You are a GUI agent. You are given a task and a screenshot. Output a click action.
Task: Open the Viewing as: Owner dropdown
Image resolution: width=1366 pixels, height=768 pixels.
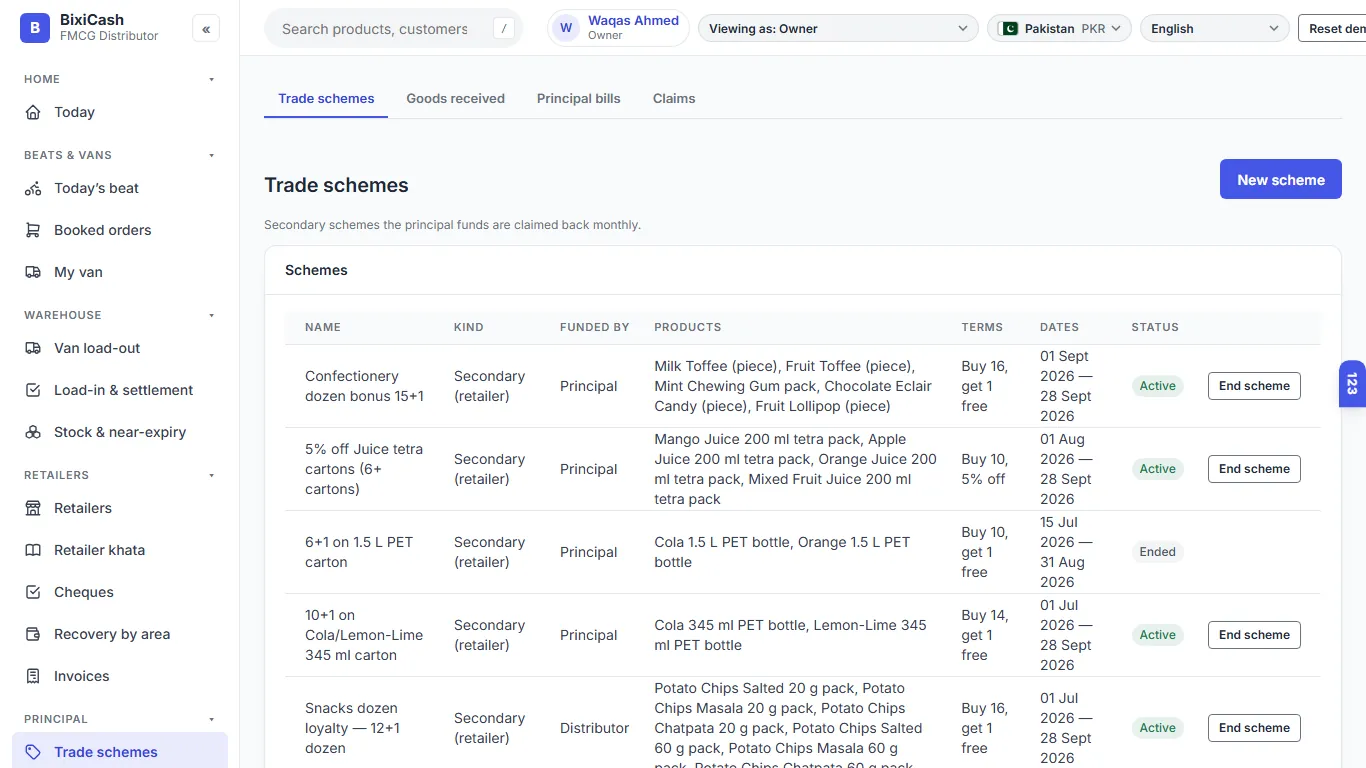[x=838, y=28]
